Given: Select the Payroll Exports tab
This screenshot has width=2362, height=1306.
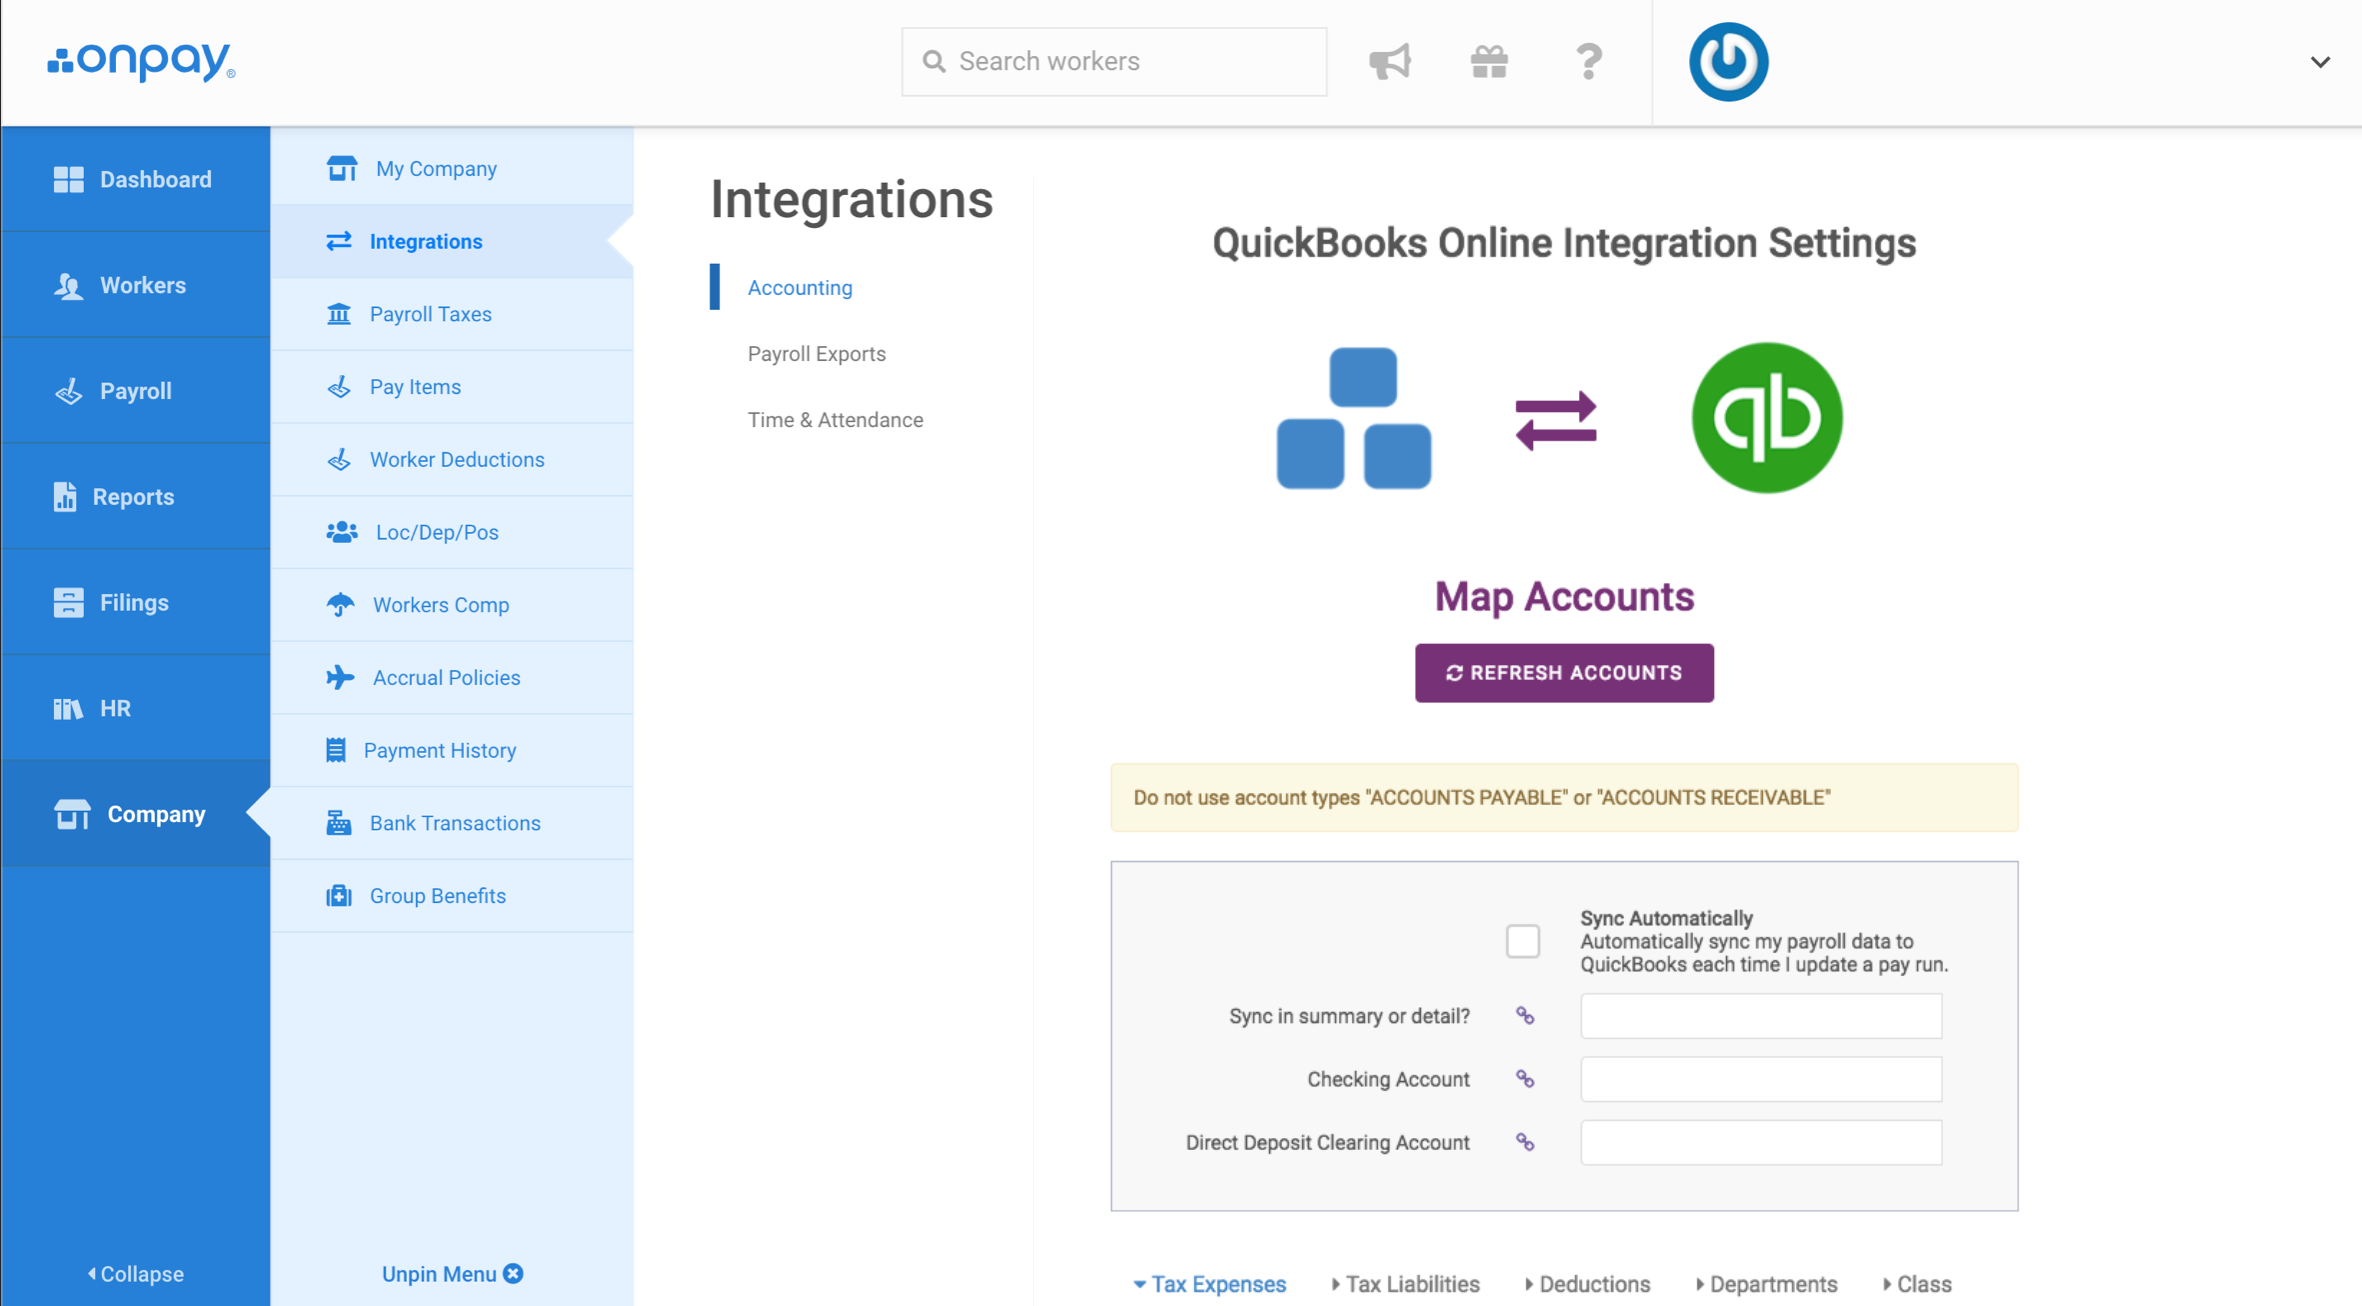Looking at the screenshot, I should (x=817, y=354).
